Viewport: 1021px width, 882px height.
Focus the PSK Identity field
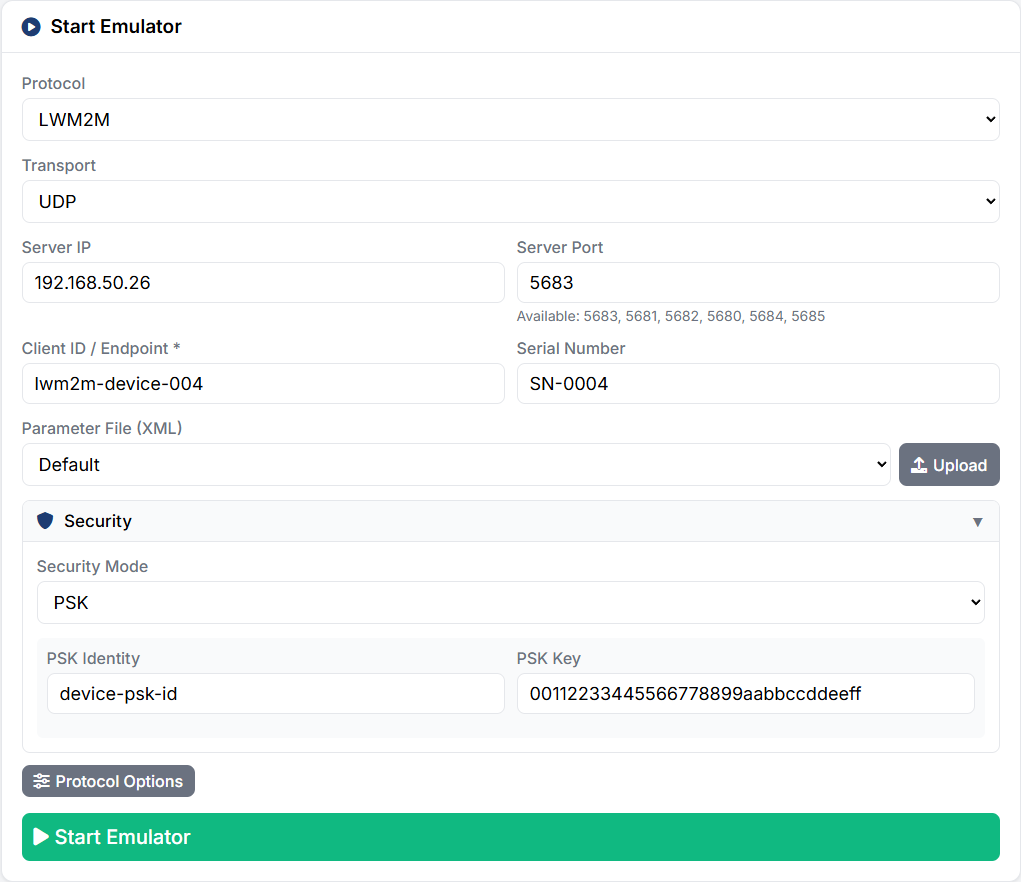tap(275, 693)
